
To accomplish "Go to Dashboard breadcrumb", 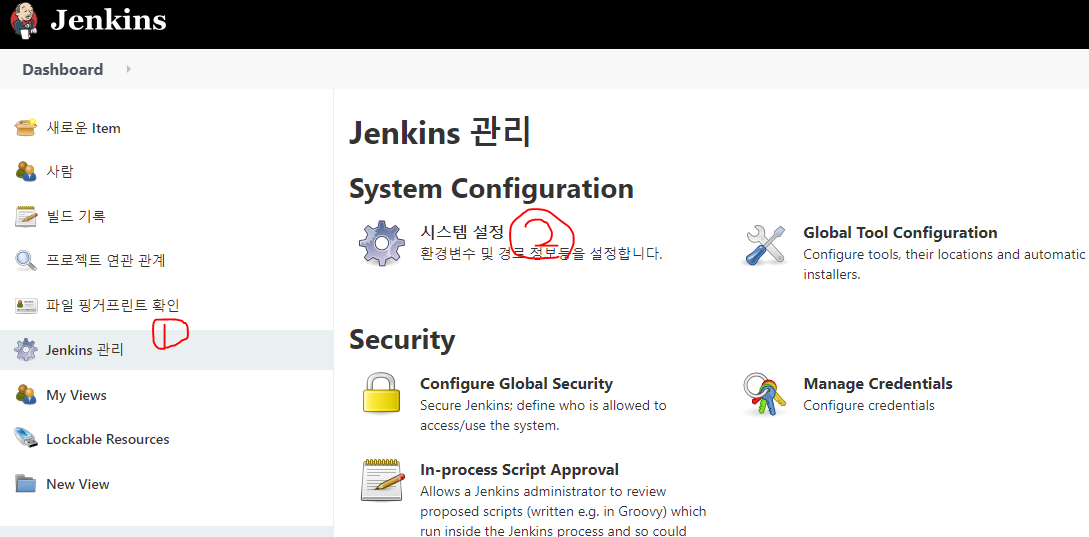I will click(63, 69).
